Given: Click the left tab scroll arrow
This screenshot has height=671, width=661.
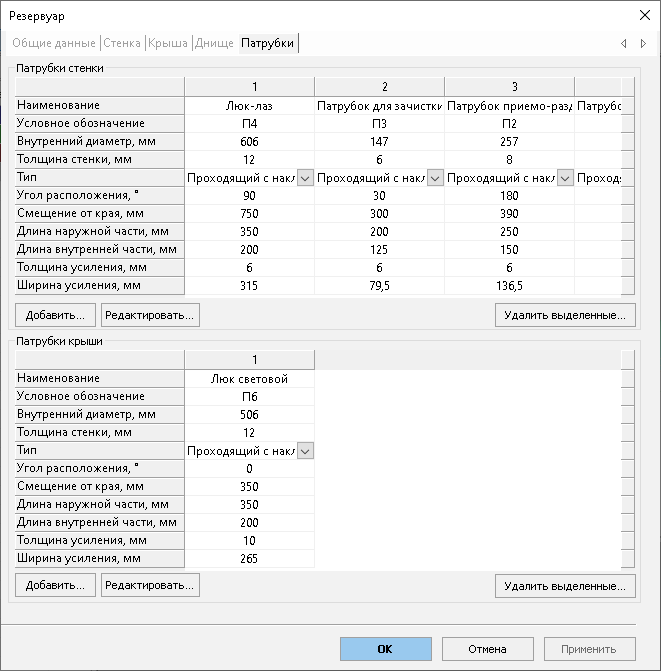Looking at the screenshot, I should (624, 44).
